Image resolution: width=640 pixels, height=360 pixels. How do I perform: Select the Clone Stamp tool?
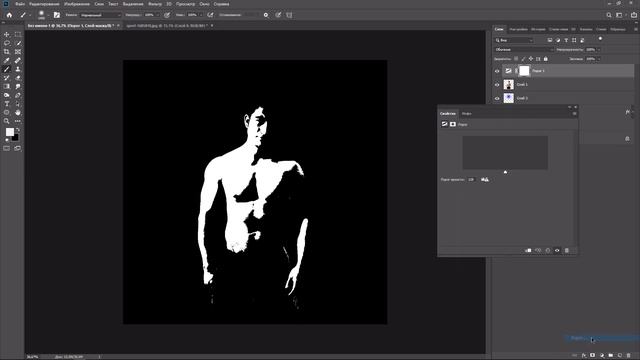18,69
